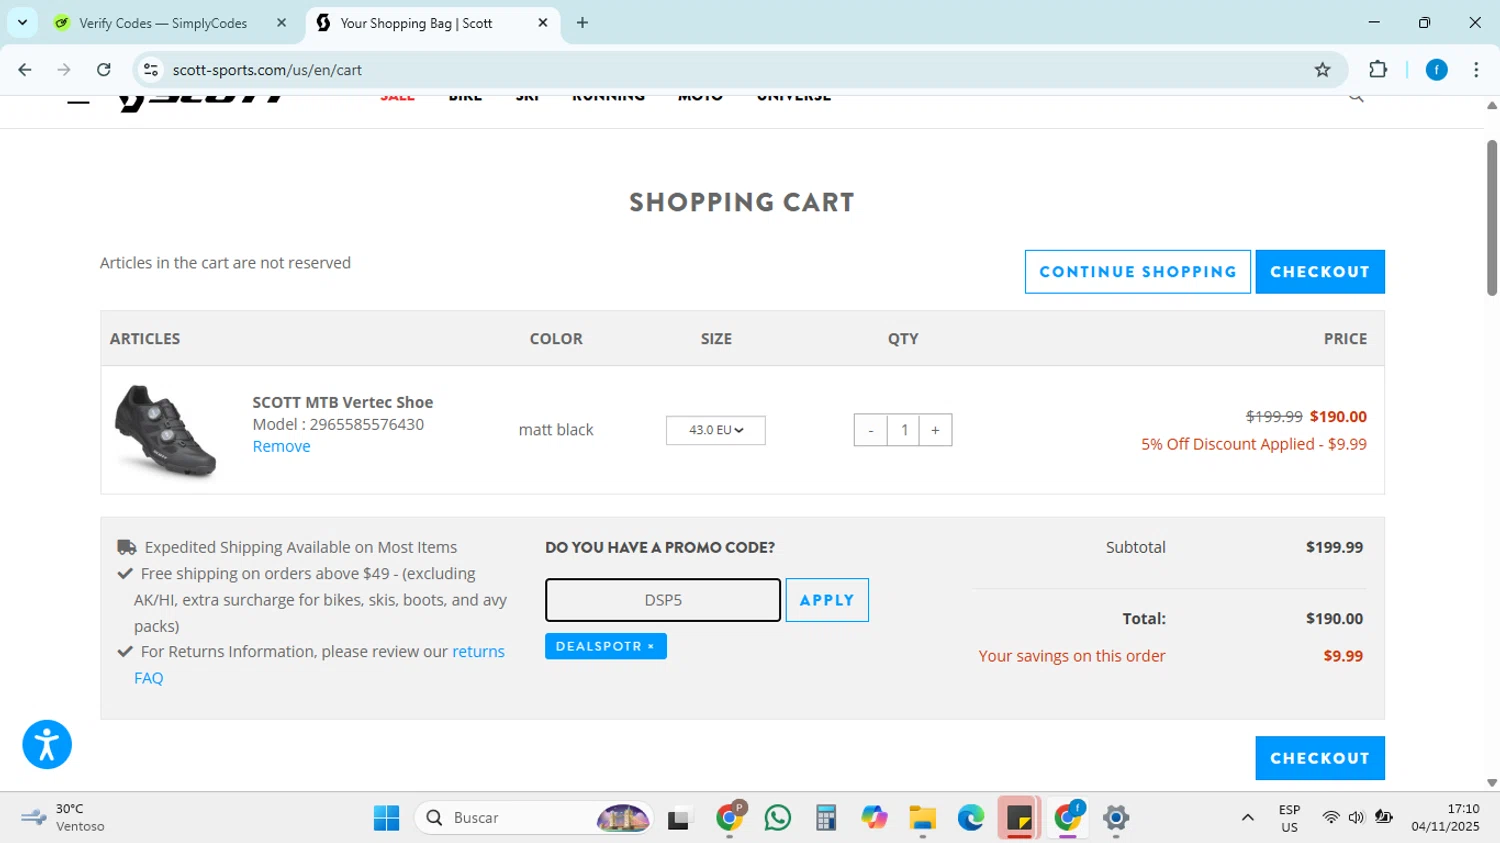
Task: Click the search magnifier in the site header
Action: pos(1356,98)
